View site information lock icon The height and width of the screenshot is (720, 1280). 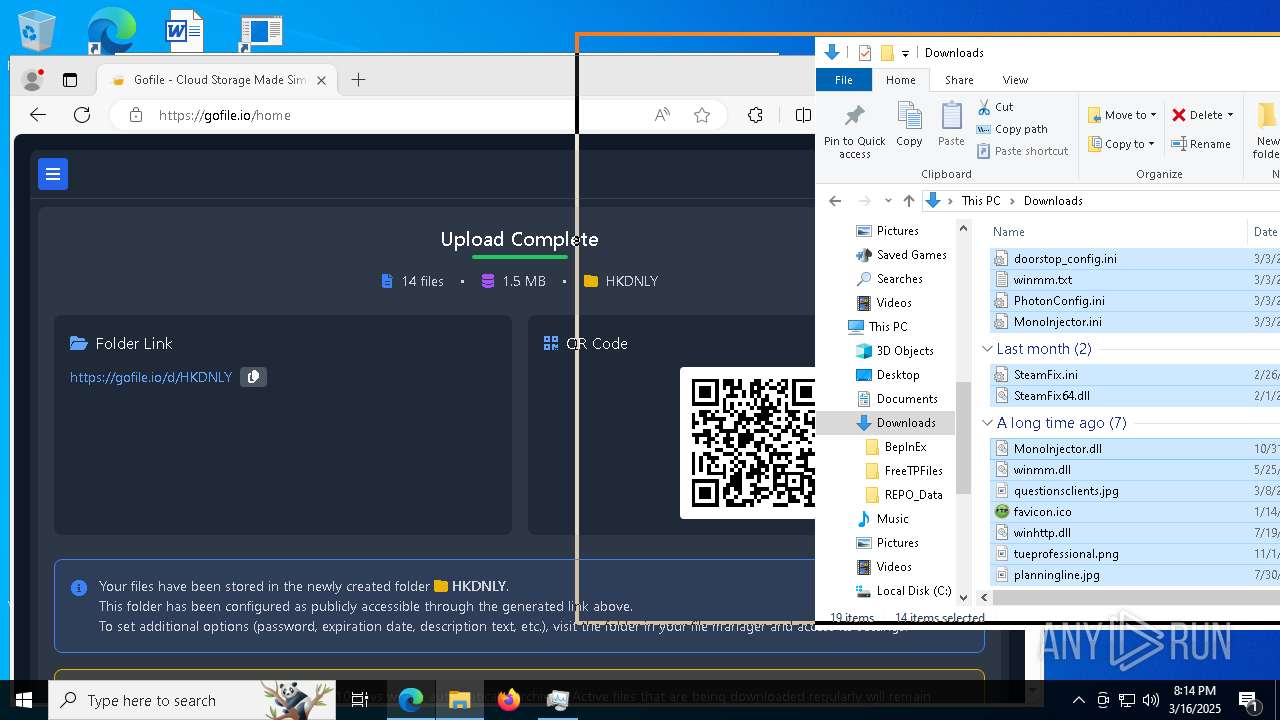tap(136, 115)
